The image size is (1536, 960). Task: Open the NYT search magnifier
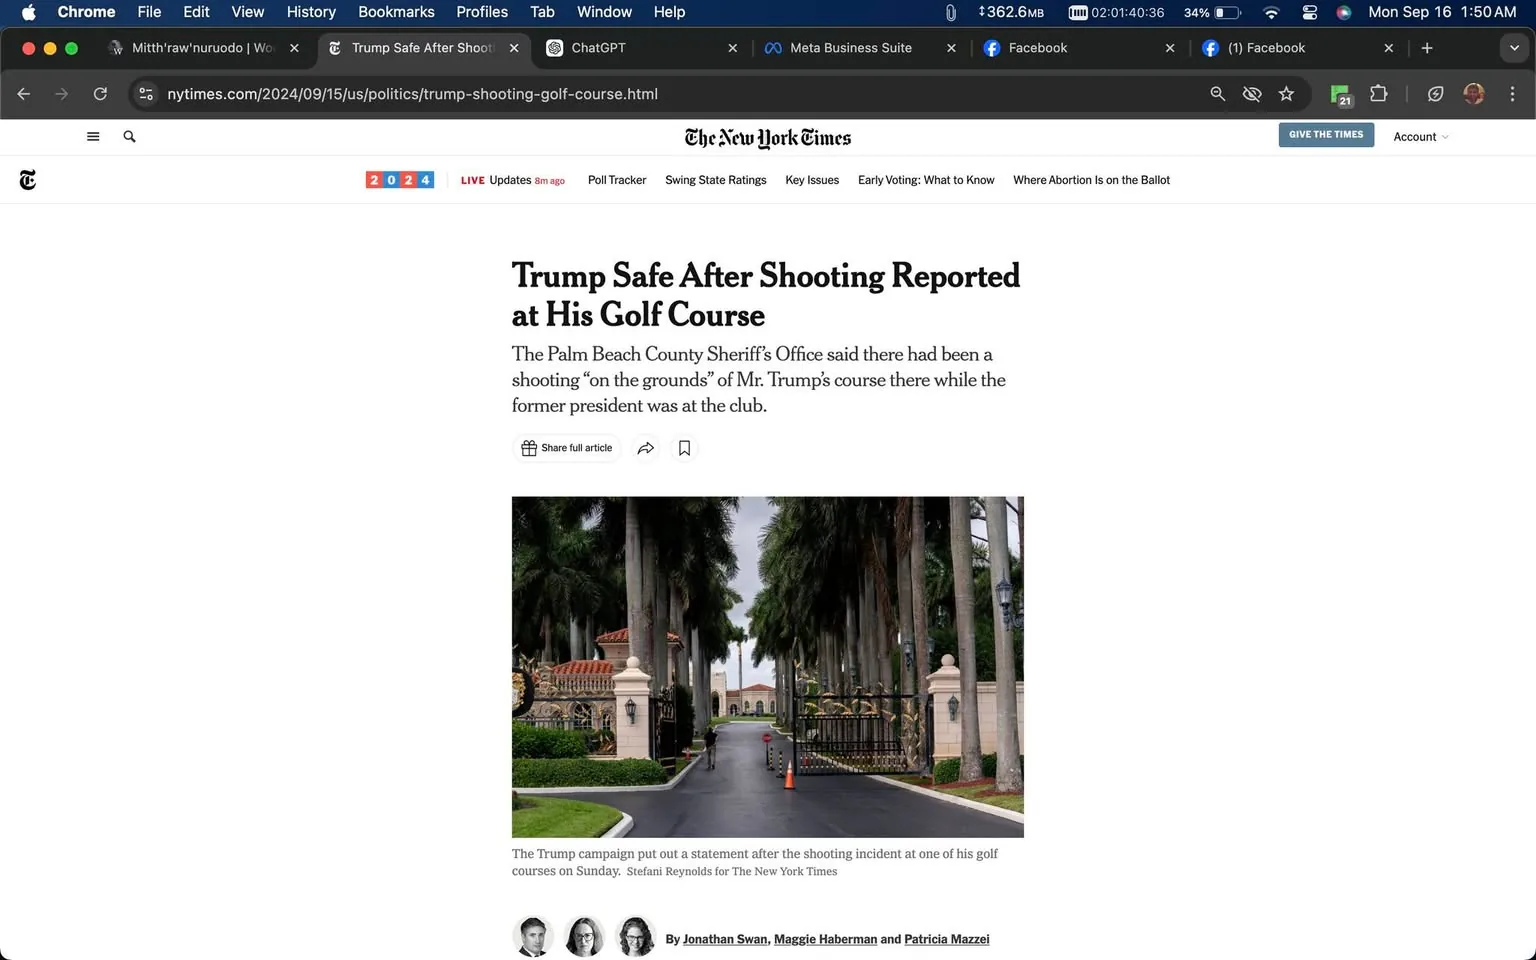129,136
